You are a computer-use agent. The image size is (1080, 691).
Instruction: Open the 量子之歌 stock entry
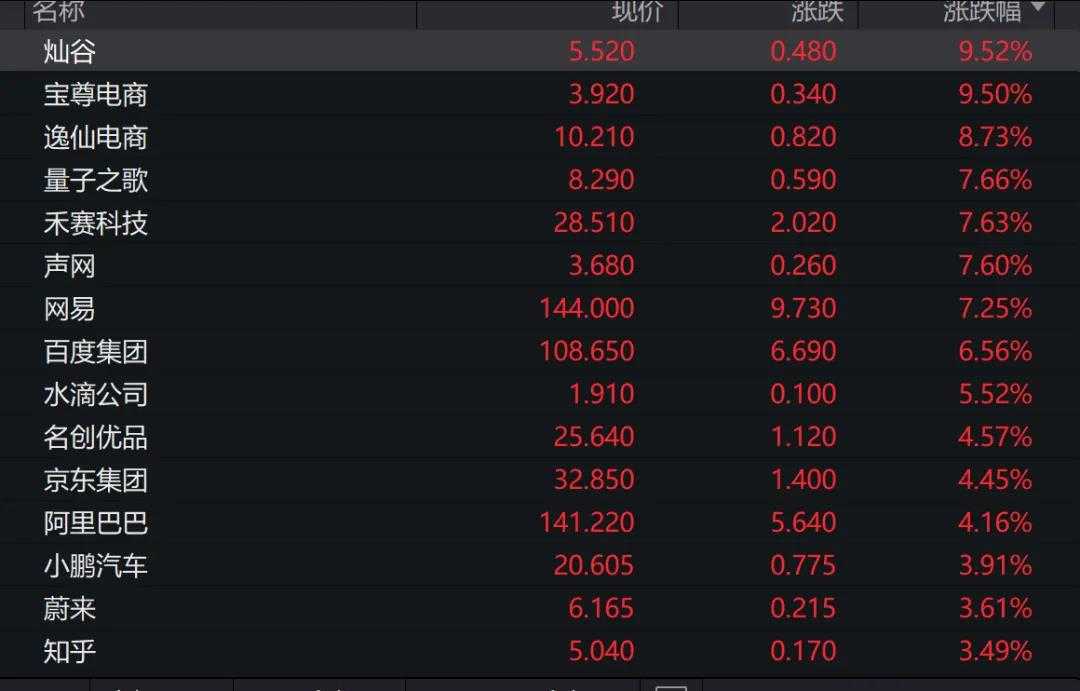tap(96, 180)
